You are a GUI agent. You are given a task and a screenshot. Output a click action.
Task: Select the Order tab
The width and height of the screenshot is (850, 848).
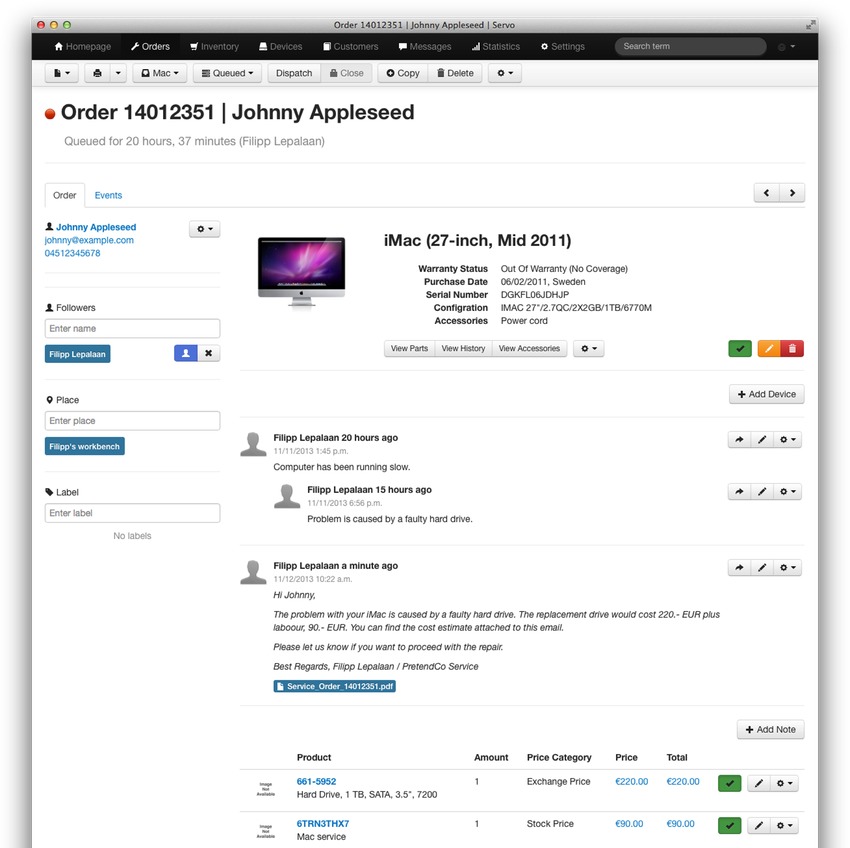click(x=65, y=195)
